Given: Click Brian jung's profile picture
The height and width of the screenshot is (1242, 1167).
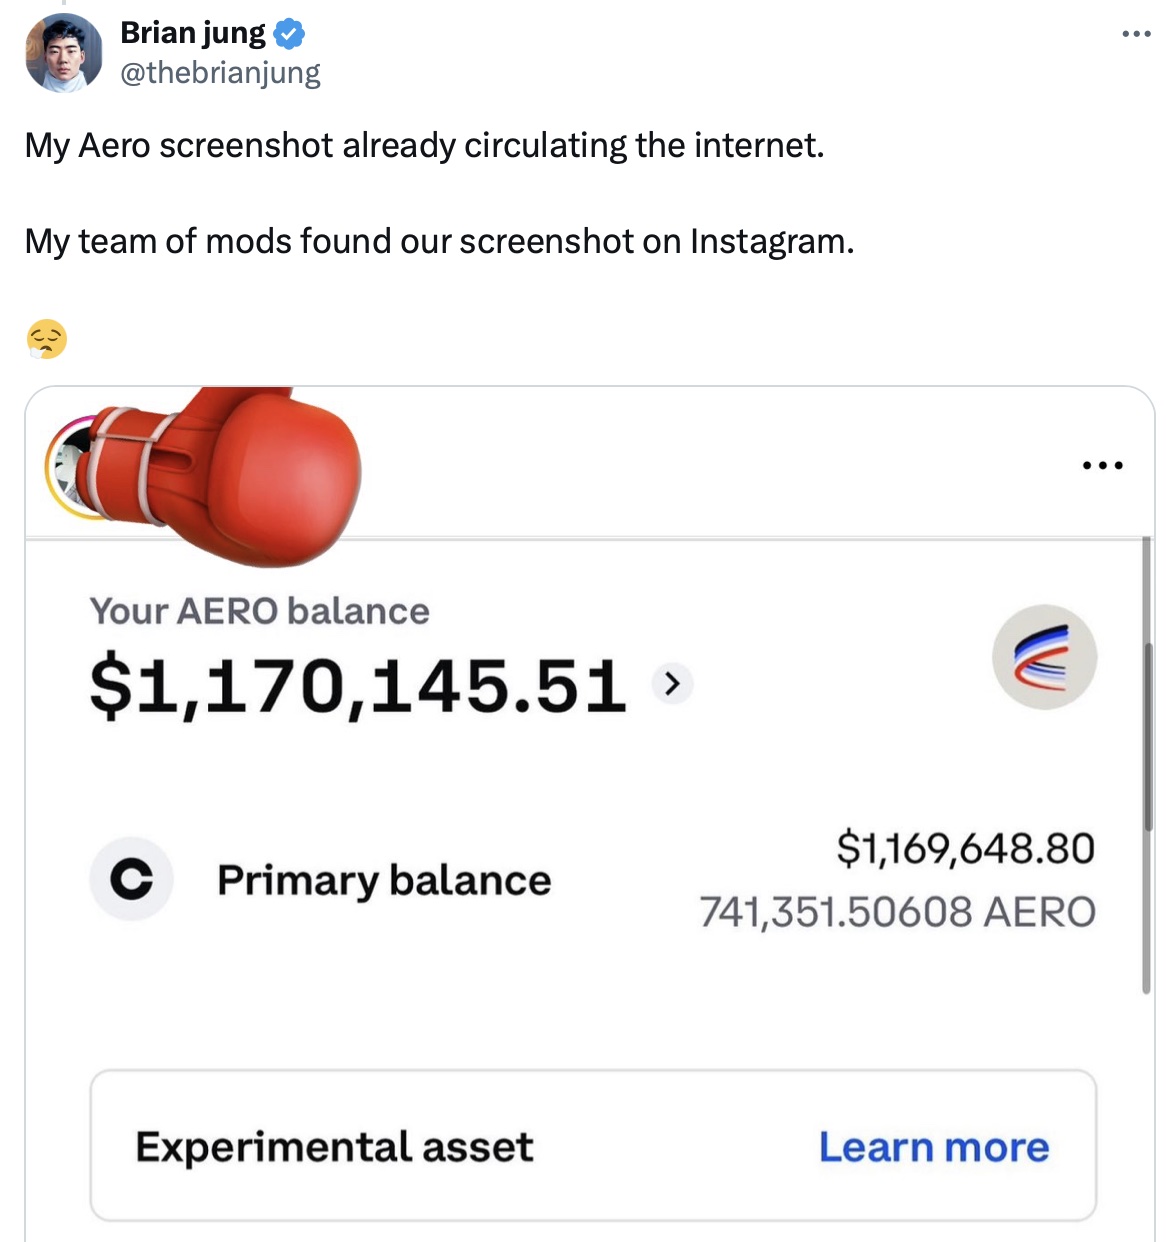Looking at the screenshot, I should 62,50.
